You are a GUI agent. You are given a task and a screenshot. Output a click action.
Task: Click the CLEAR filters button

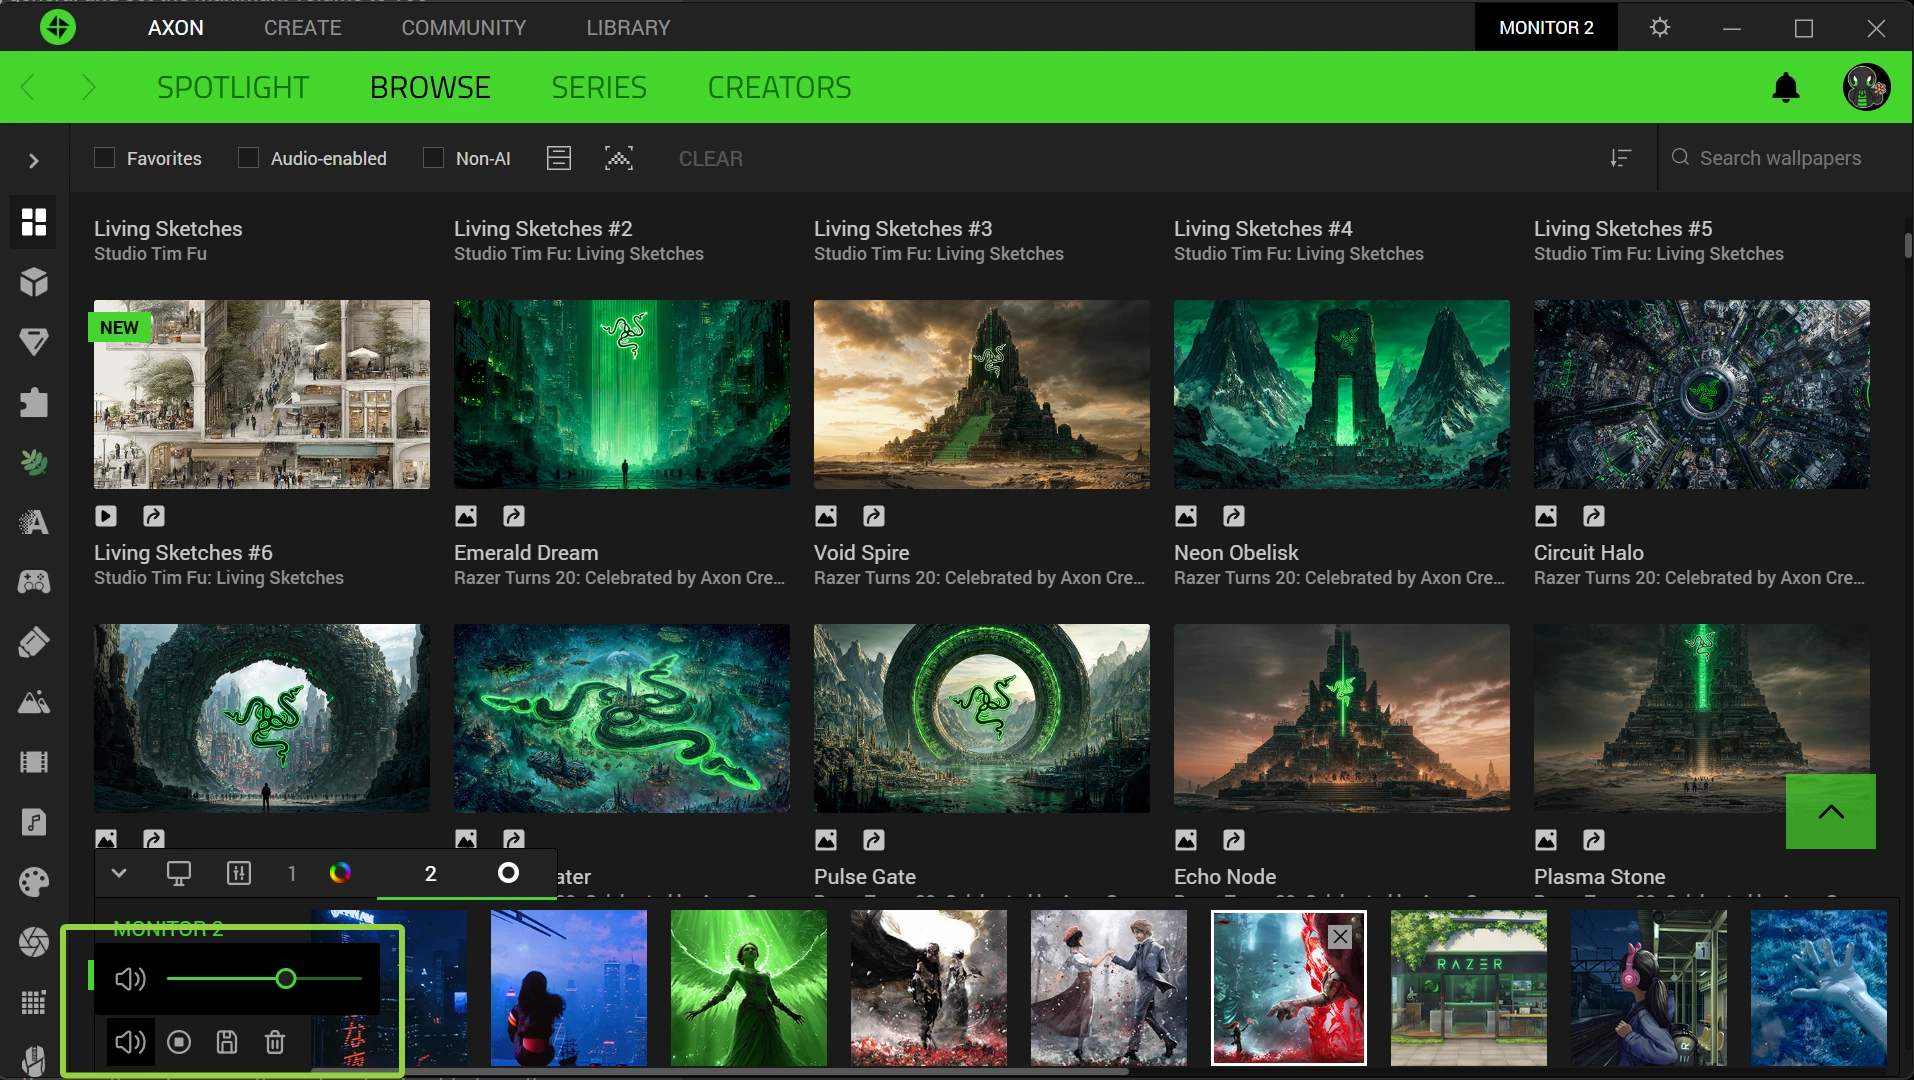click(x=711, y=159)
